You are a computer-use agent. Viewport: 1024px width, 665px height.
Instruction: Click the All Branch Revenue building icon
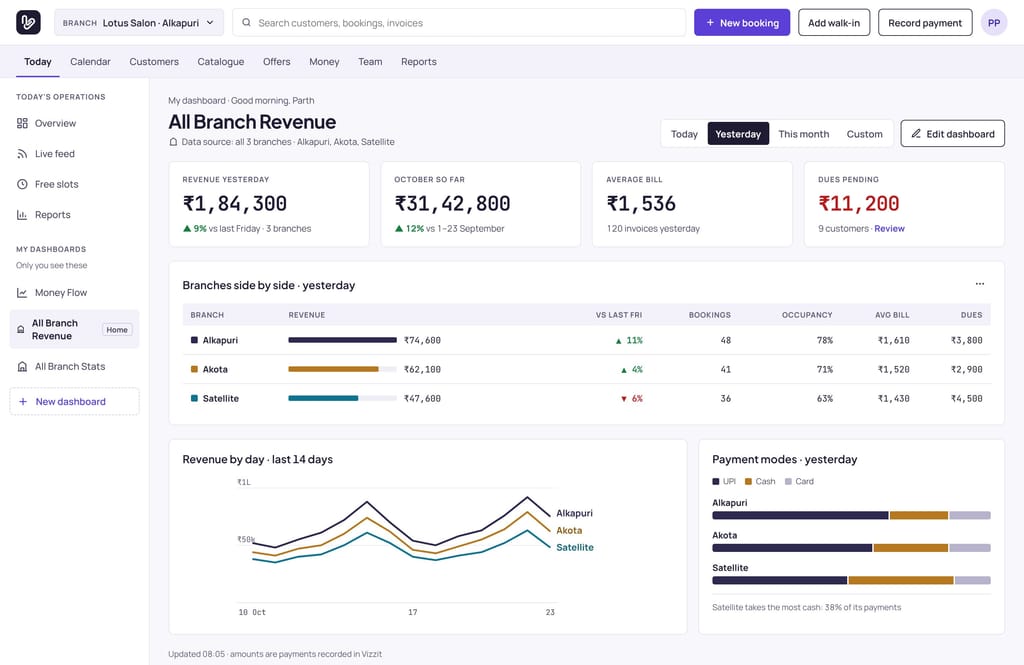21,330
